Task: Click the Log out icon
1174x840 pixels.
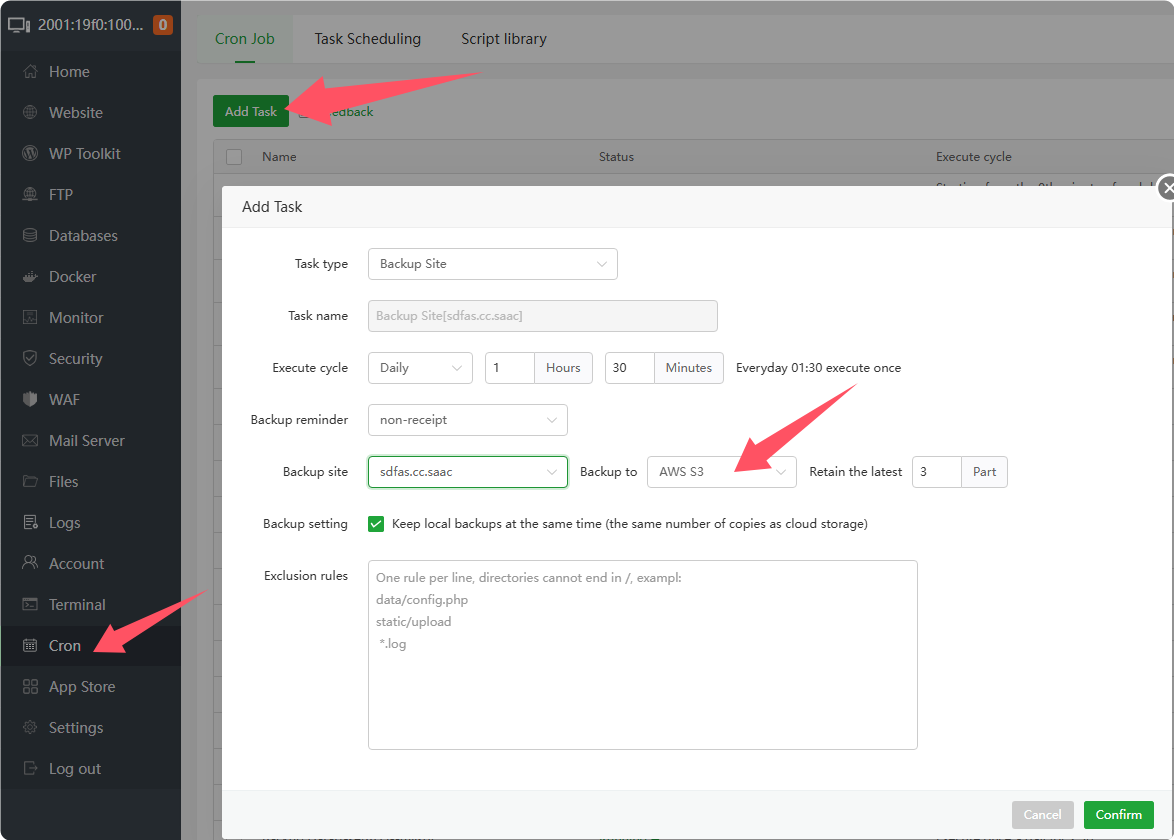Action: pos(30,769)
